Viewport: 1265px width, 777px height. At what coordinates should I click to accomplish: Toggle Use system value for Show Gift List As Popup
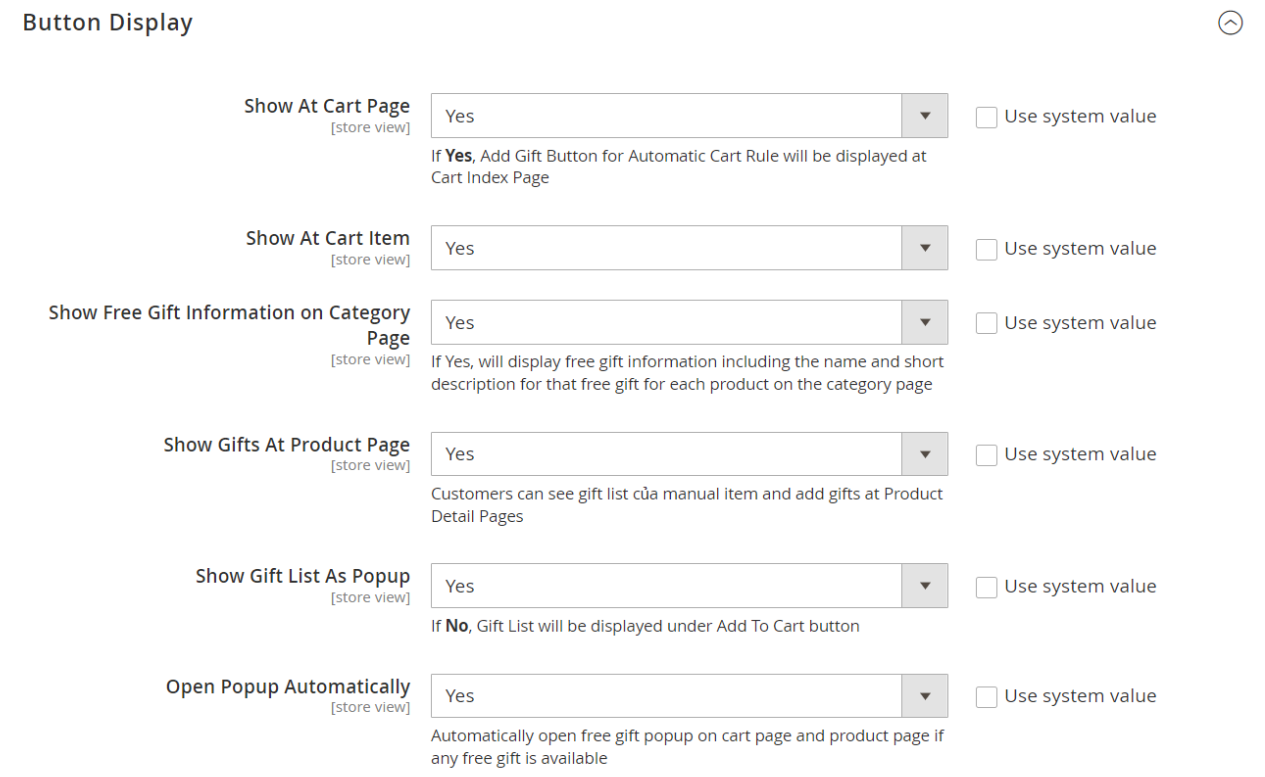[x=986, y=587]
